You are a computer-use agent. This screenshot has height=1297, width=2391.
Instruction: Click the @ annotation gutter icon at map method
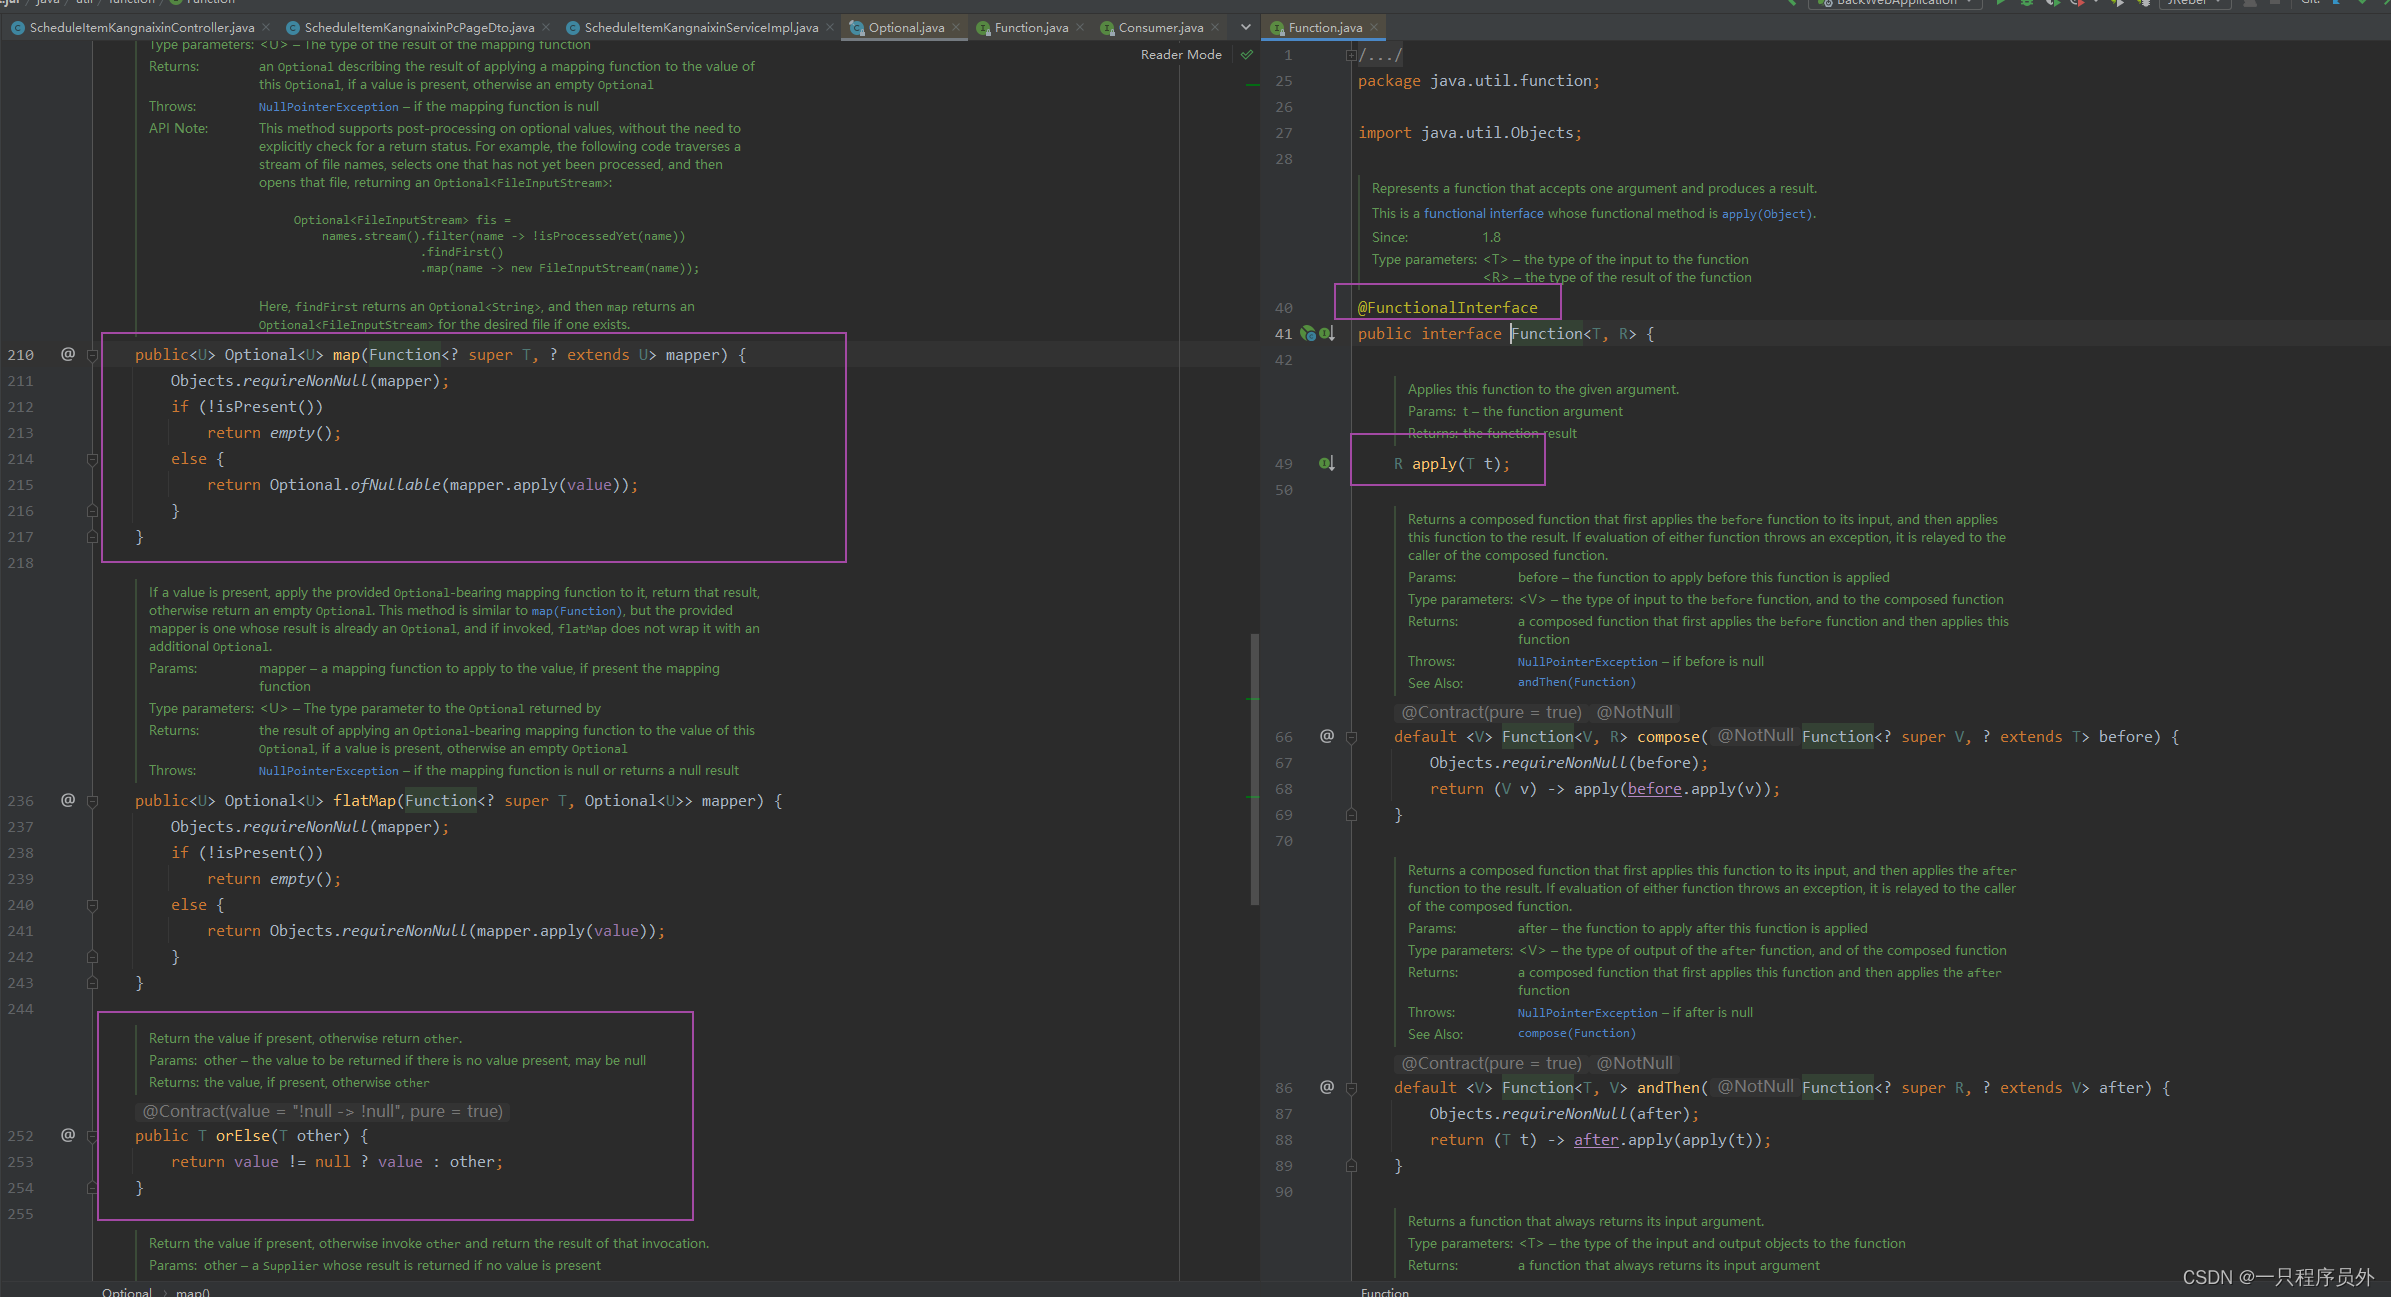click(x=68, y=354)
